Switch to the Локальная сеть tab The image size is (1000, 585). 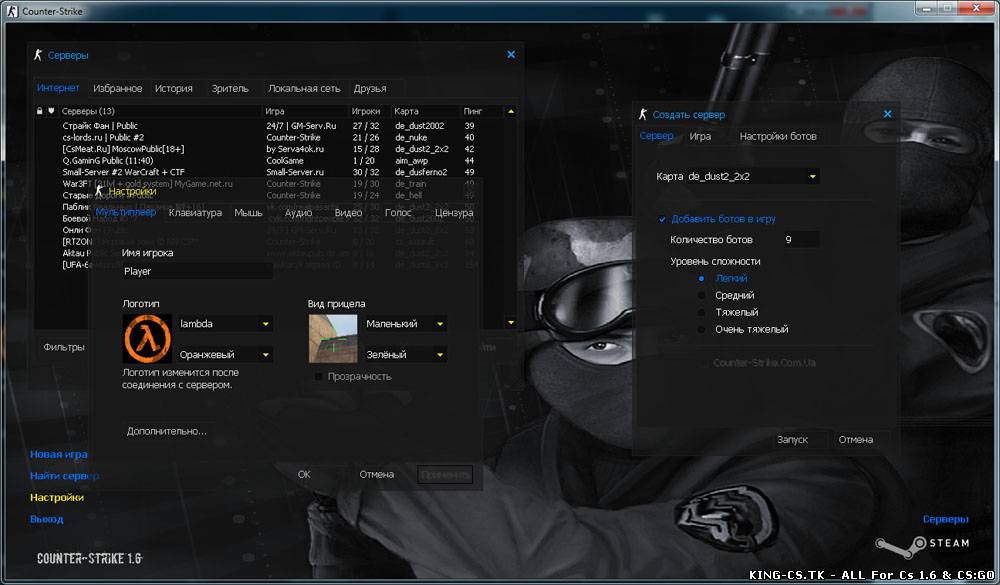tap(304, 89)
